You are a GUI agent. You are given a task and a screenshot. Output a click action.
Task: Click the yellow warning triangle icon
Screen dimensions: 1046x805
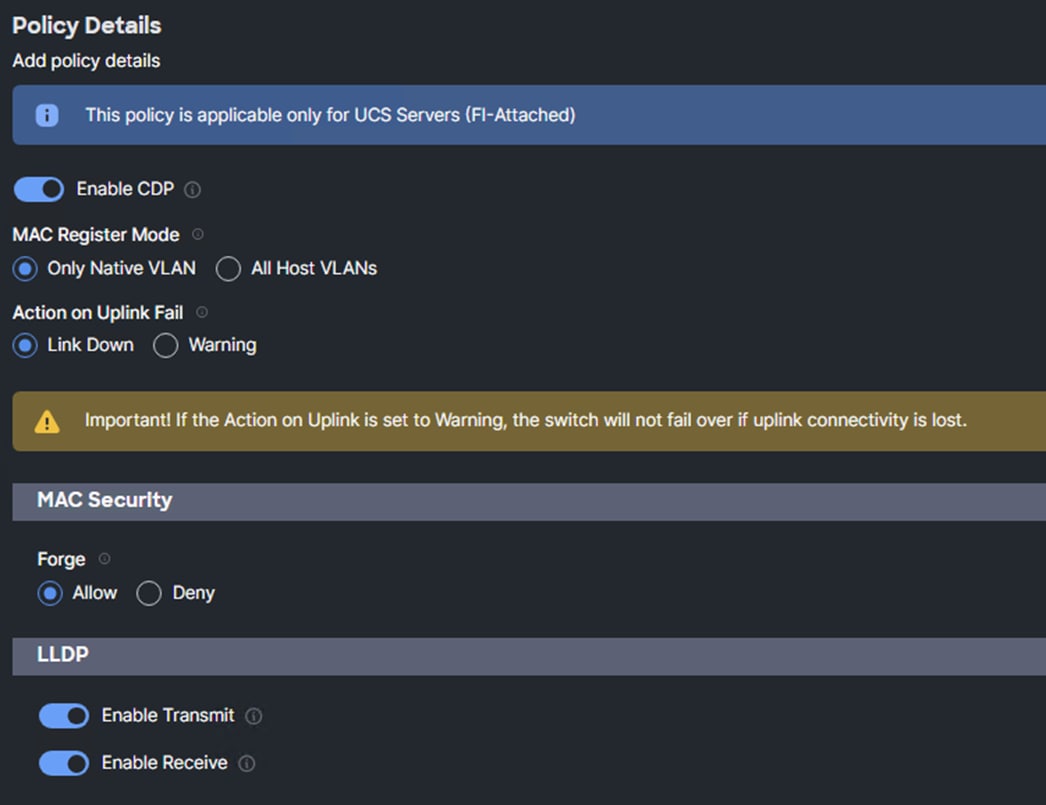click(x=47, y=421)
